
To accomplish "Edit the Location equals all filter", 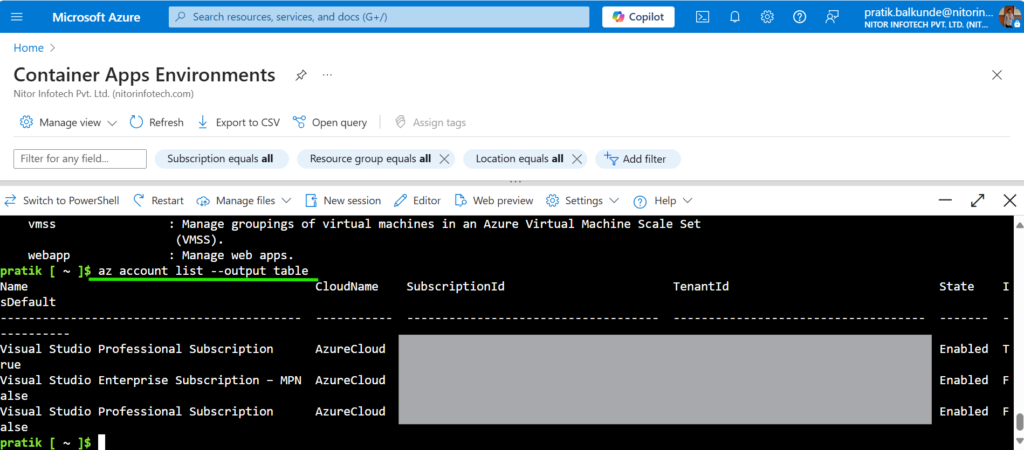I will pyautogui.click(x=519, y=159).
